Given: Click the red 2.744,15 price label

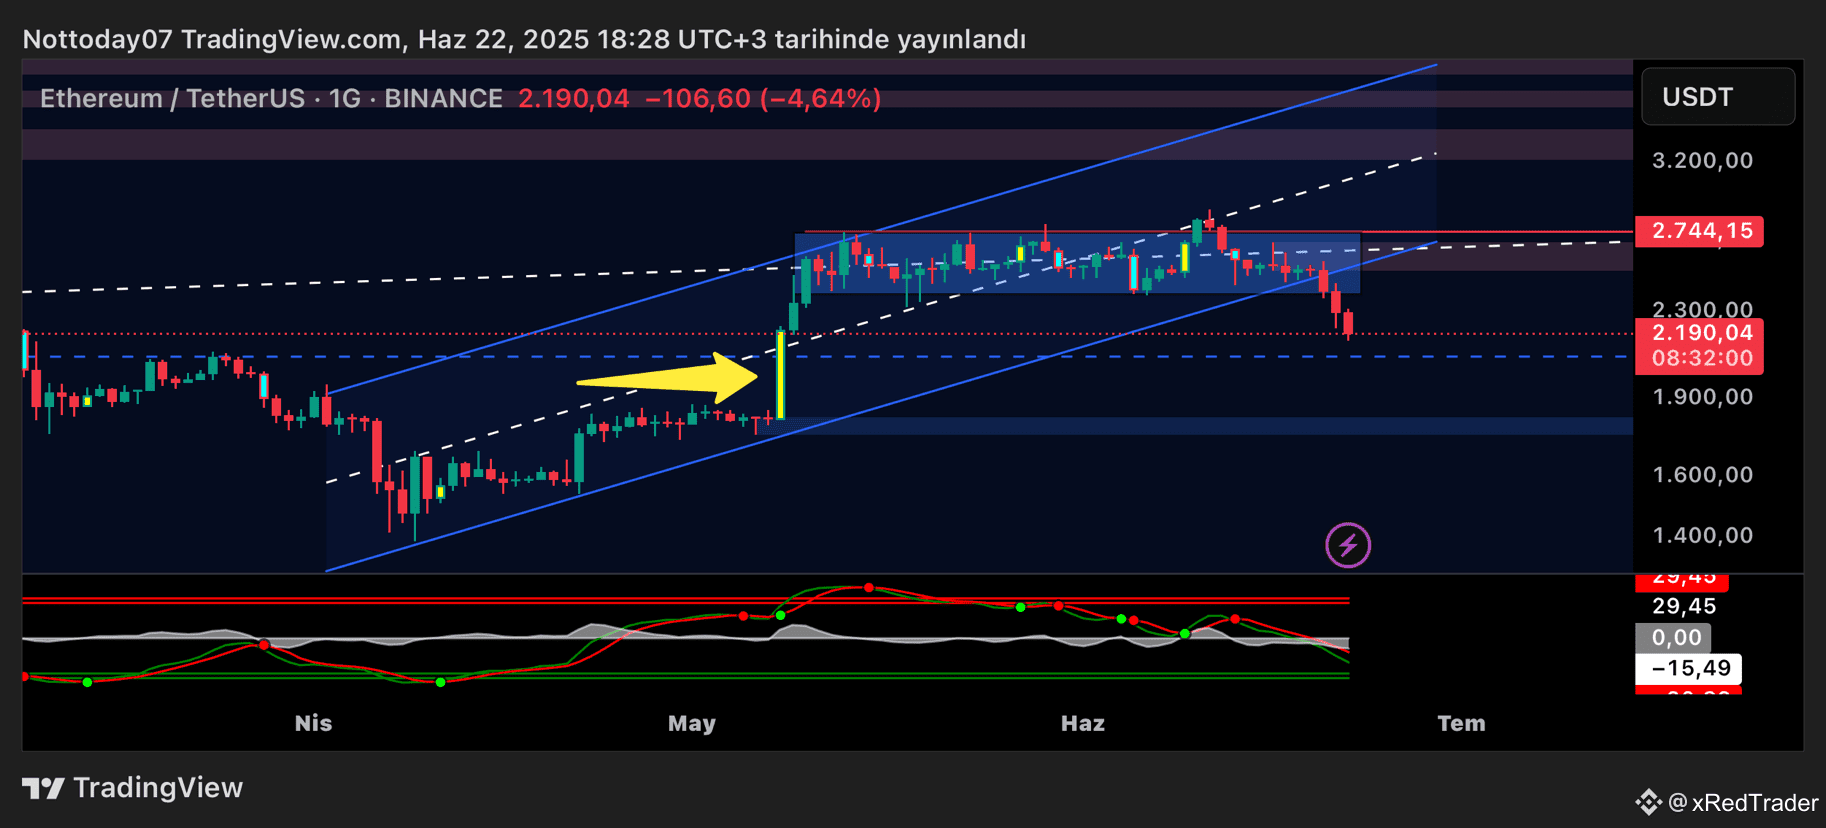Looking at the screenshot, I should click(1699, 231).
